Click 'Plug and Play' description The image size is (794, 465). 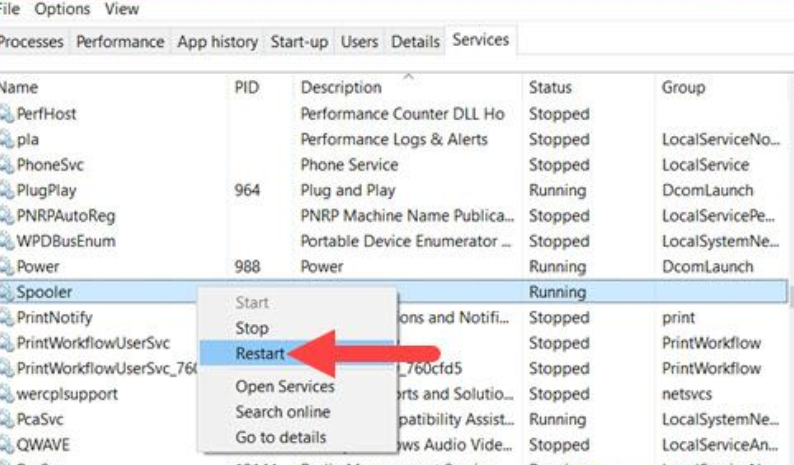tap(348, 190)
